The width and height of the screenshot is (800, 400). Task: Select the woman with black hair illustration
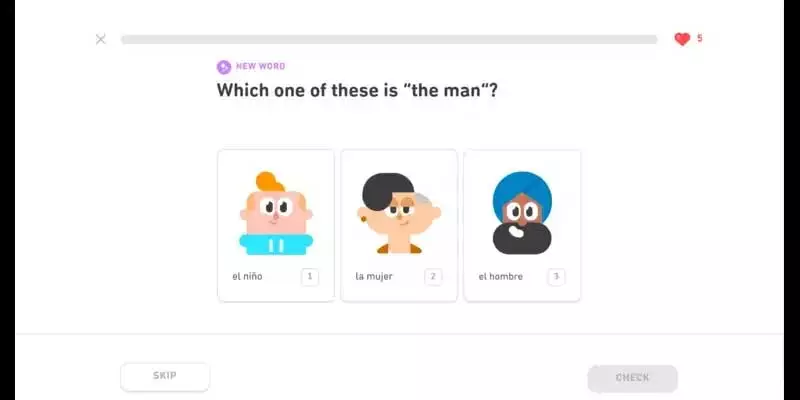[399, 213]
